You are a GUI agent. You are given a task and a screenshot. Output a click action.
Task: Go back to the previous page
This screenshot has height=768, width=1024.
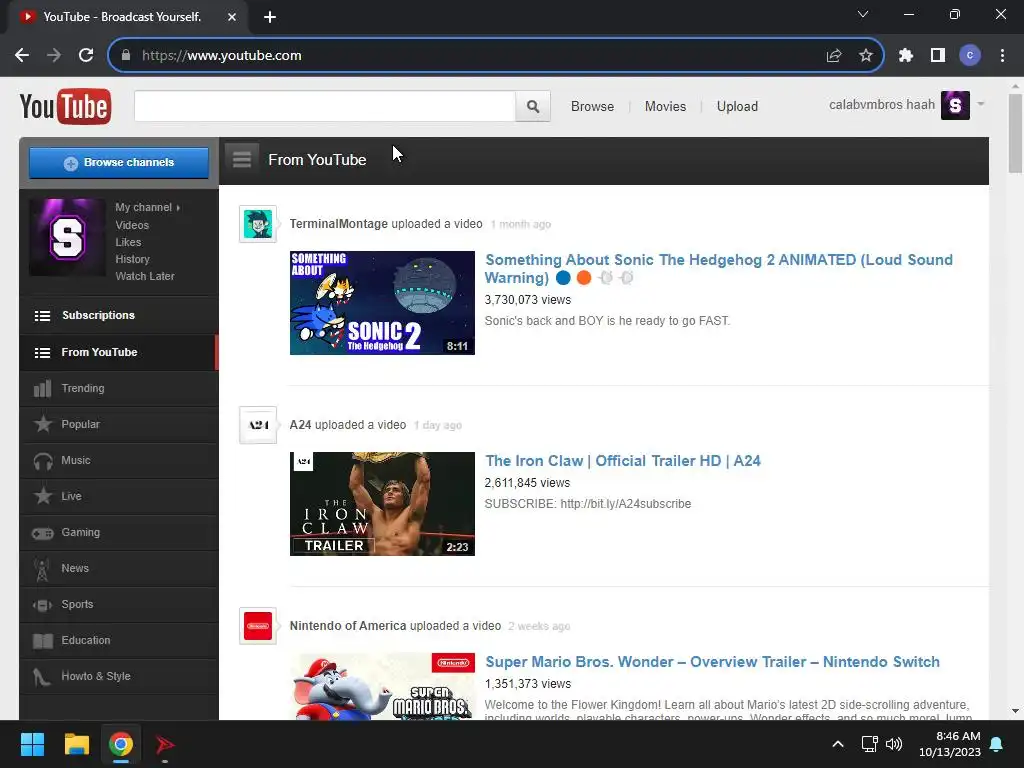pos(22,56)
